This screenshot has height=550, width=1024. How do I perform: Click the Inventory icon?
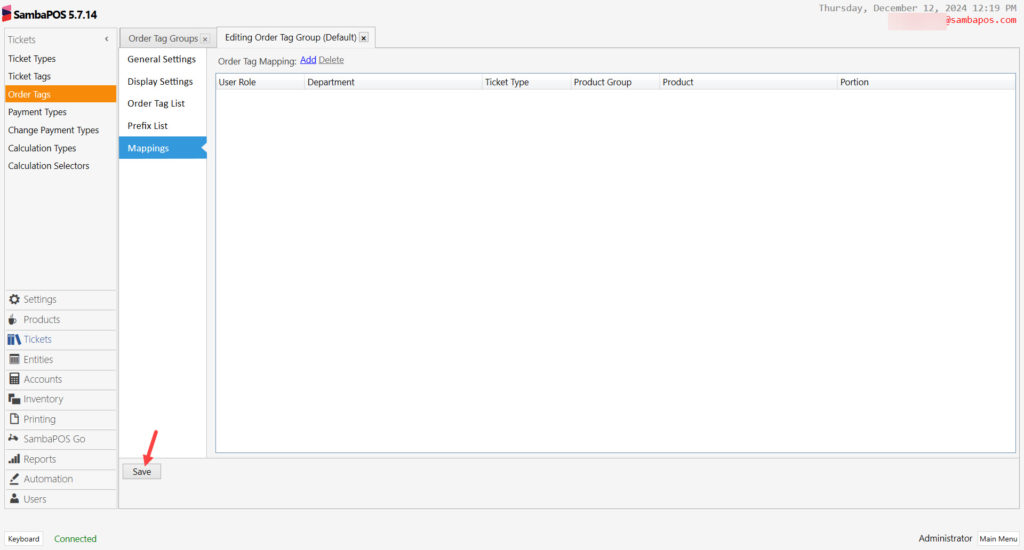(x=14, y=399)
